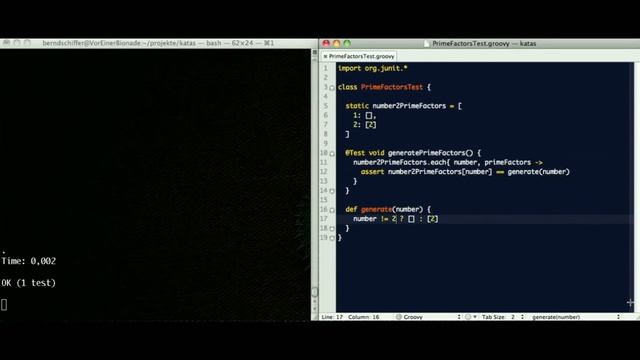Image resolution: width=640 pixels, height=360 pixels.
Task: Click the '2: [2]' map entry on line 7
Action: click(364, 125)
